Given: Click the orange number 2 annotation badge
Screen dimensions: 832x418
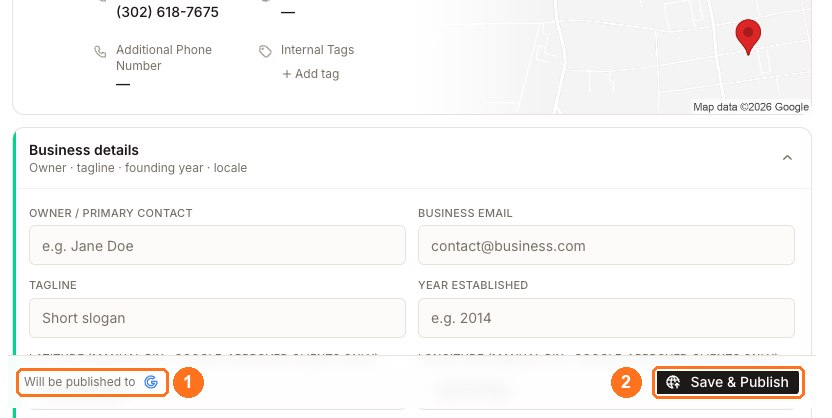Looking at the screenshot, I should click(626, 382).
